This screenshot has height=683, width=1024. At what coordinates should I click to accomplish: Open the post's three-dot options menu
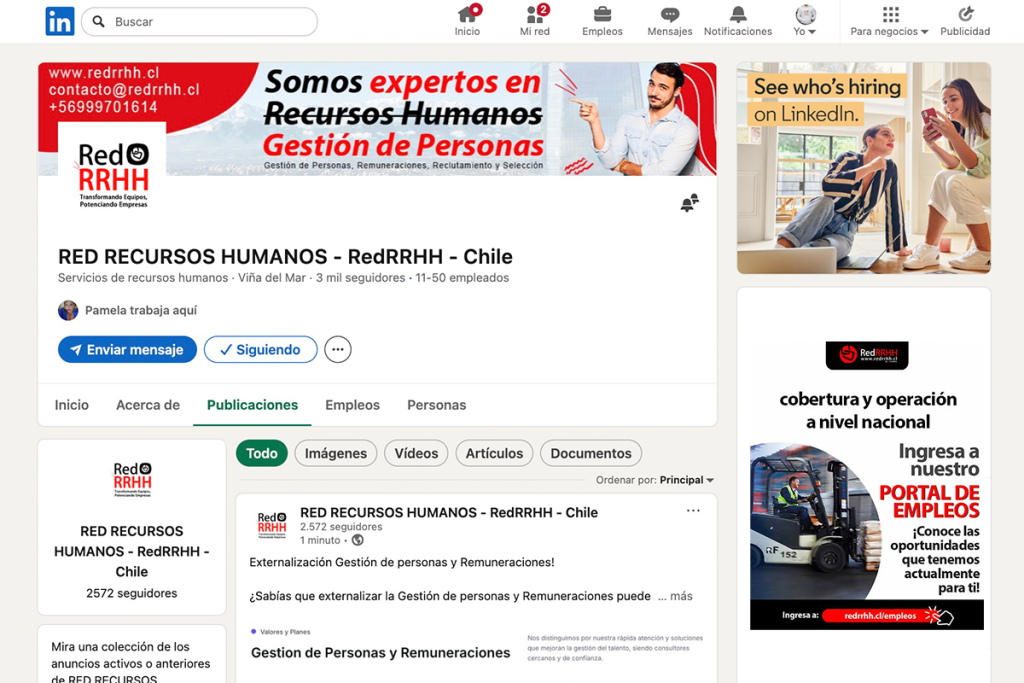coord(693,511)
